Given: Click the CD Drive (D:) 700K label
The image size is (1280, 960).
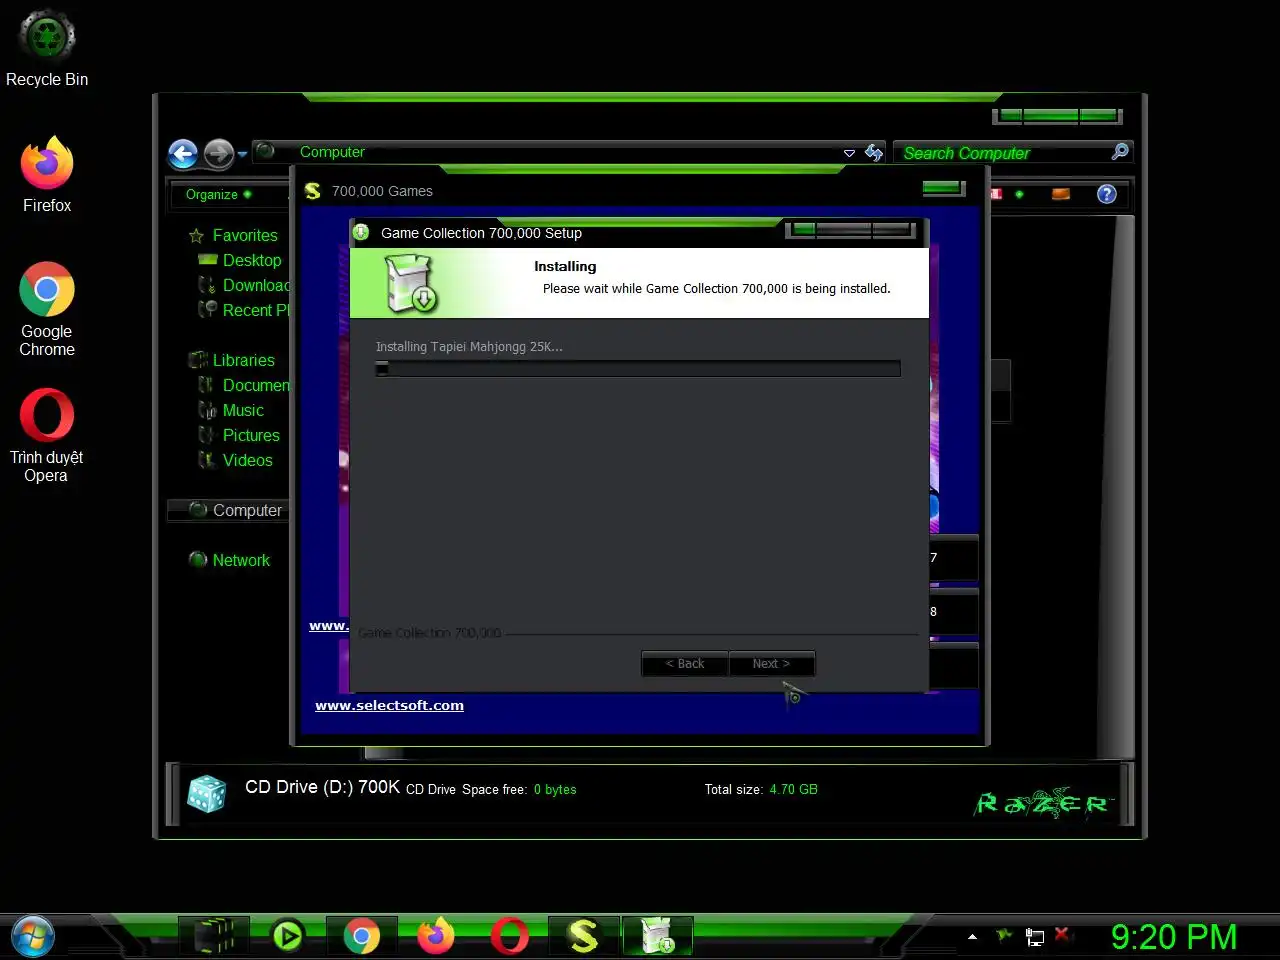Looking at the screenshot, I should click(x=322, y=787).
